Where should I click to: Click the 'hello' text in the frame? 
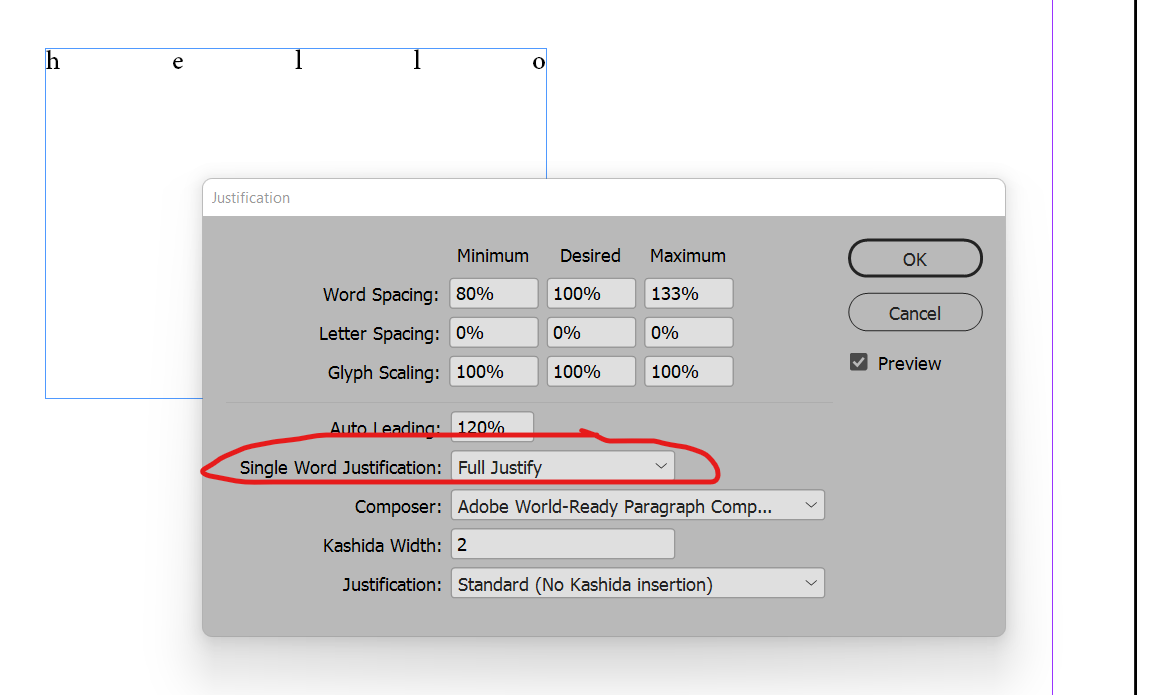[x=295, y=61]
